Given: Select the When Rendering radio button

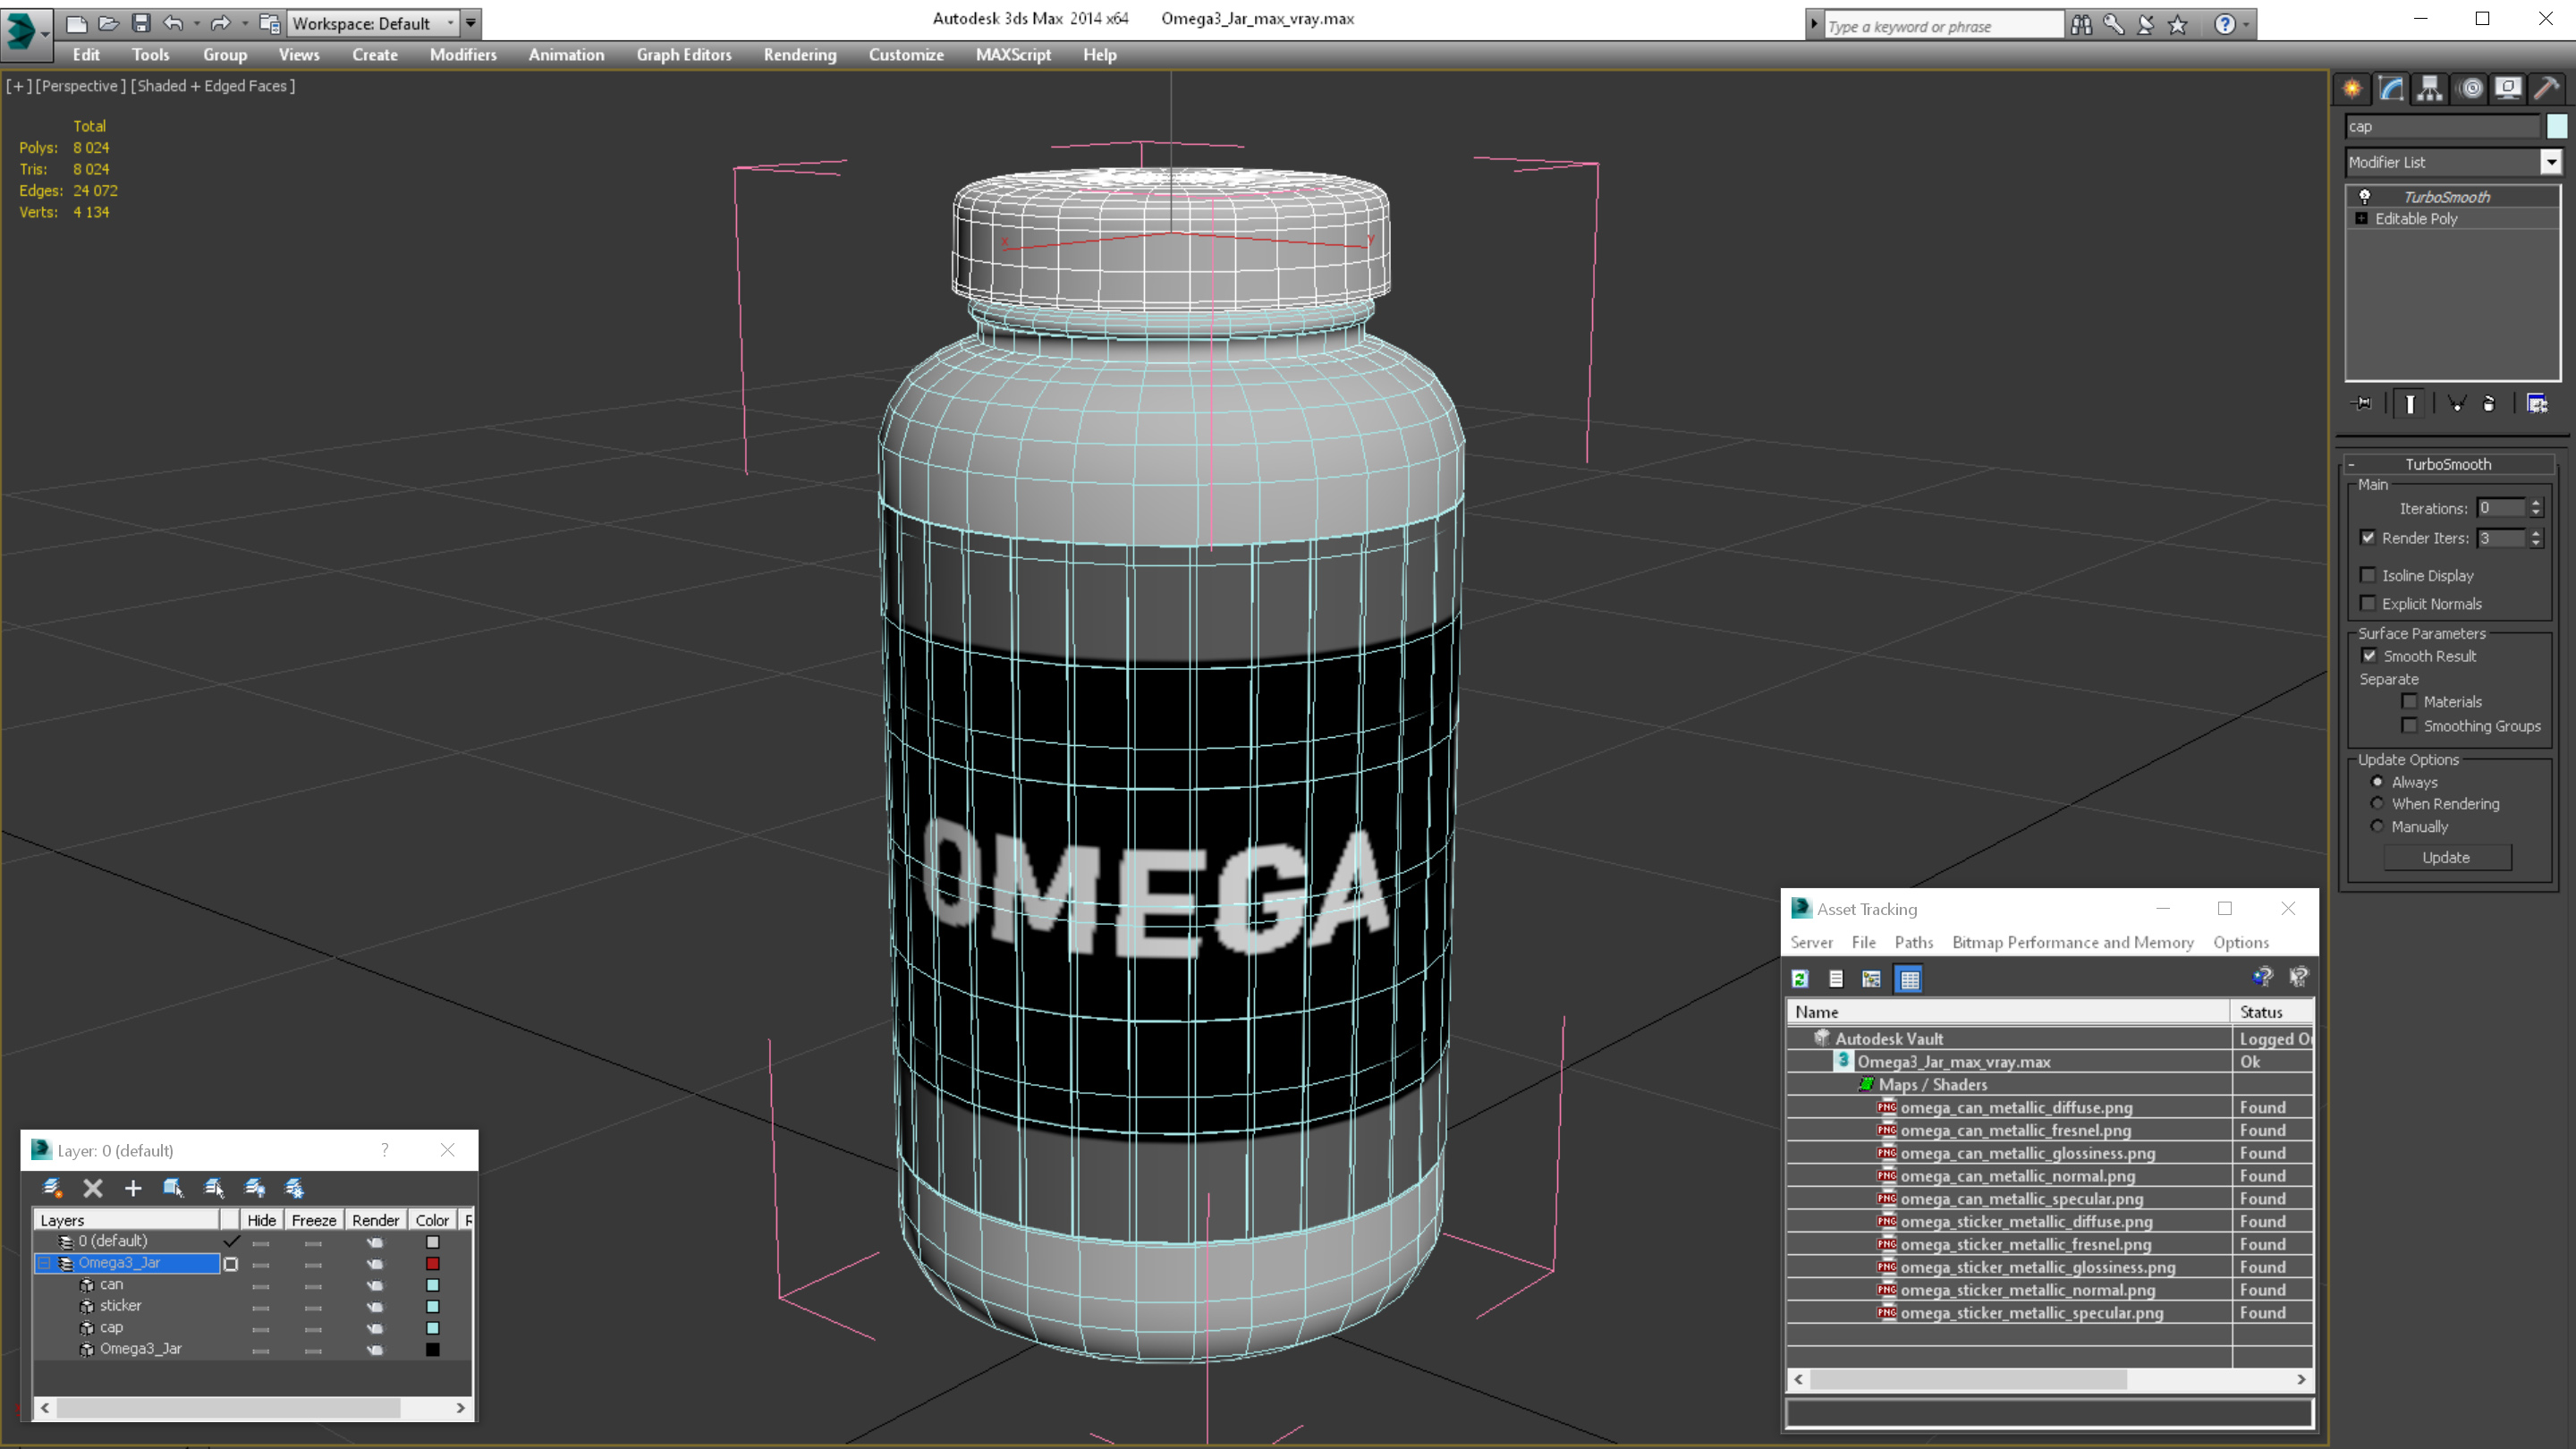Looking at the screenshot, I should pos(2377,803).
